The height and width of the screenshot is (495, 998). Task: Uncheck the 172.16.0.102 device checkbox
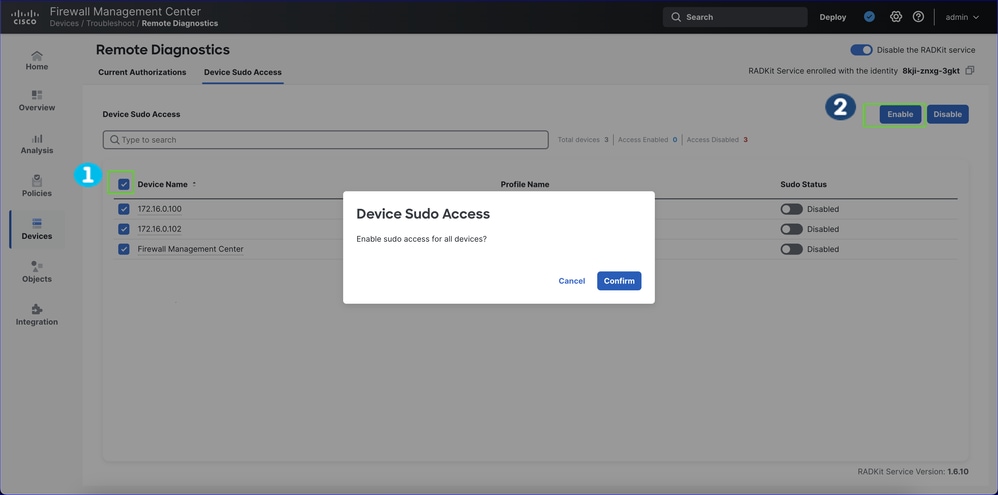[x=124, y=229]
